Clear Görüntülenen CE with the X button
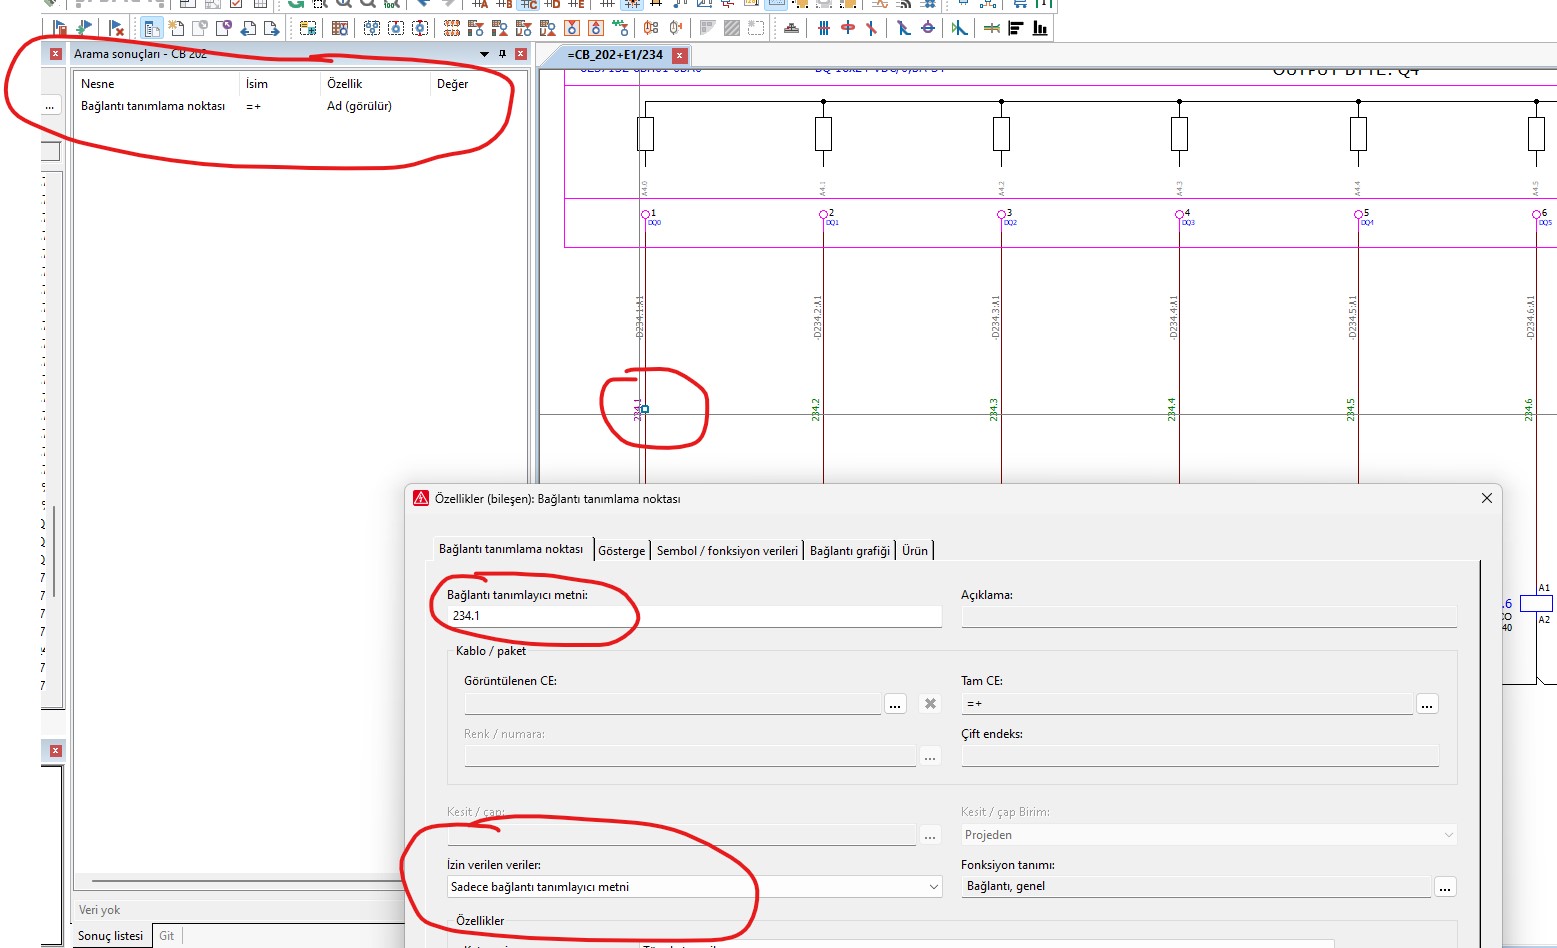The height and width of the screenshot is (948, 1557). 930,704
